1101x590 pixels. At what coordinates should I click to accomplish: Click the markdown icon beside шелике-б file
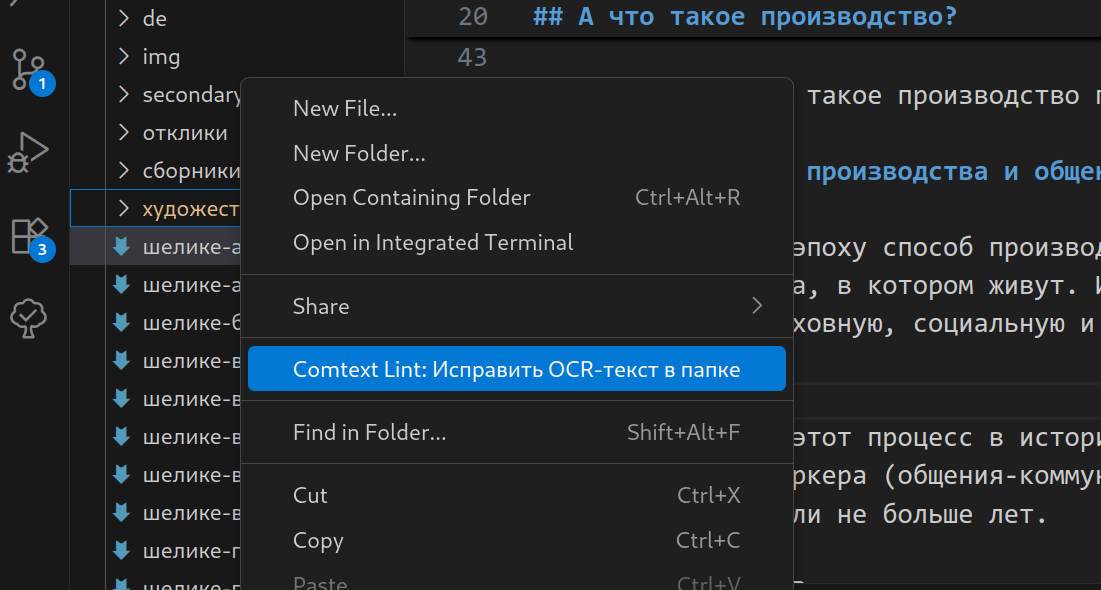(123, 323)
